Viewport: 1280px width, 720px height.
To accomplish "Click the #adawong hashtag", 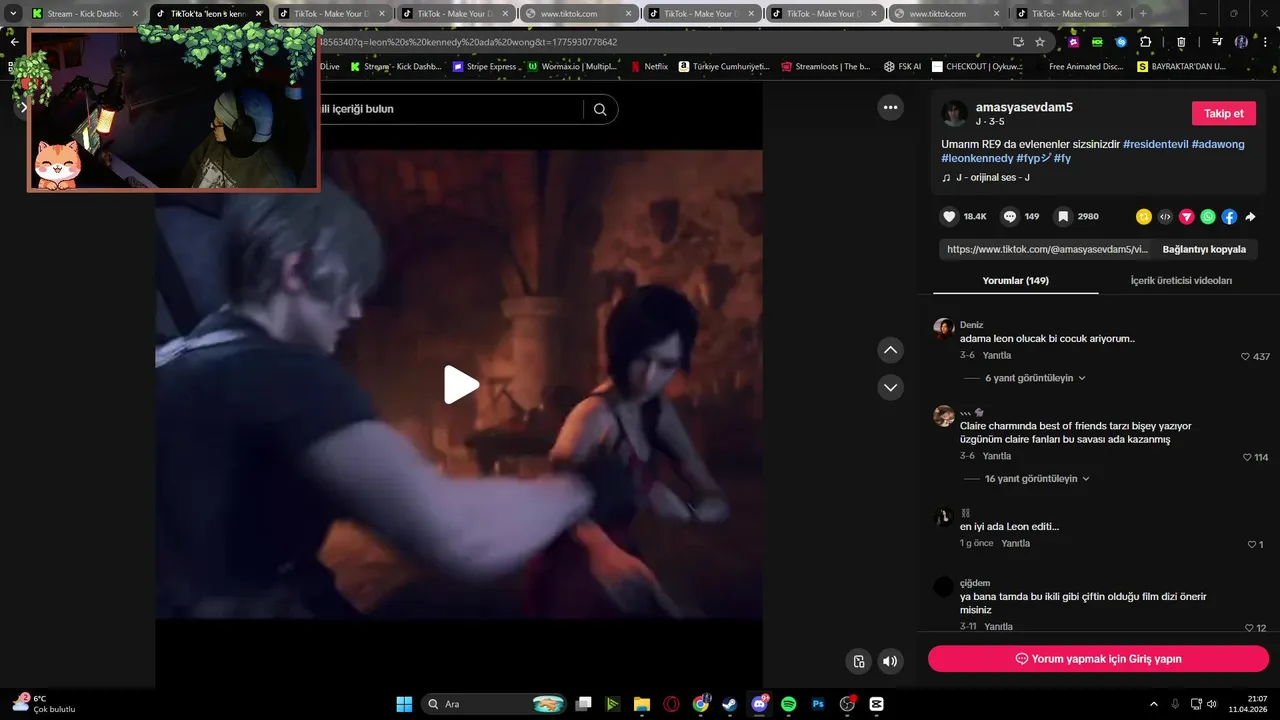I will (1218, 144).
